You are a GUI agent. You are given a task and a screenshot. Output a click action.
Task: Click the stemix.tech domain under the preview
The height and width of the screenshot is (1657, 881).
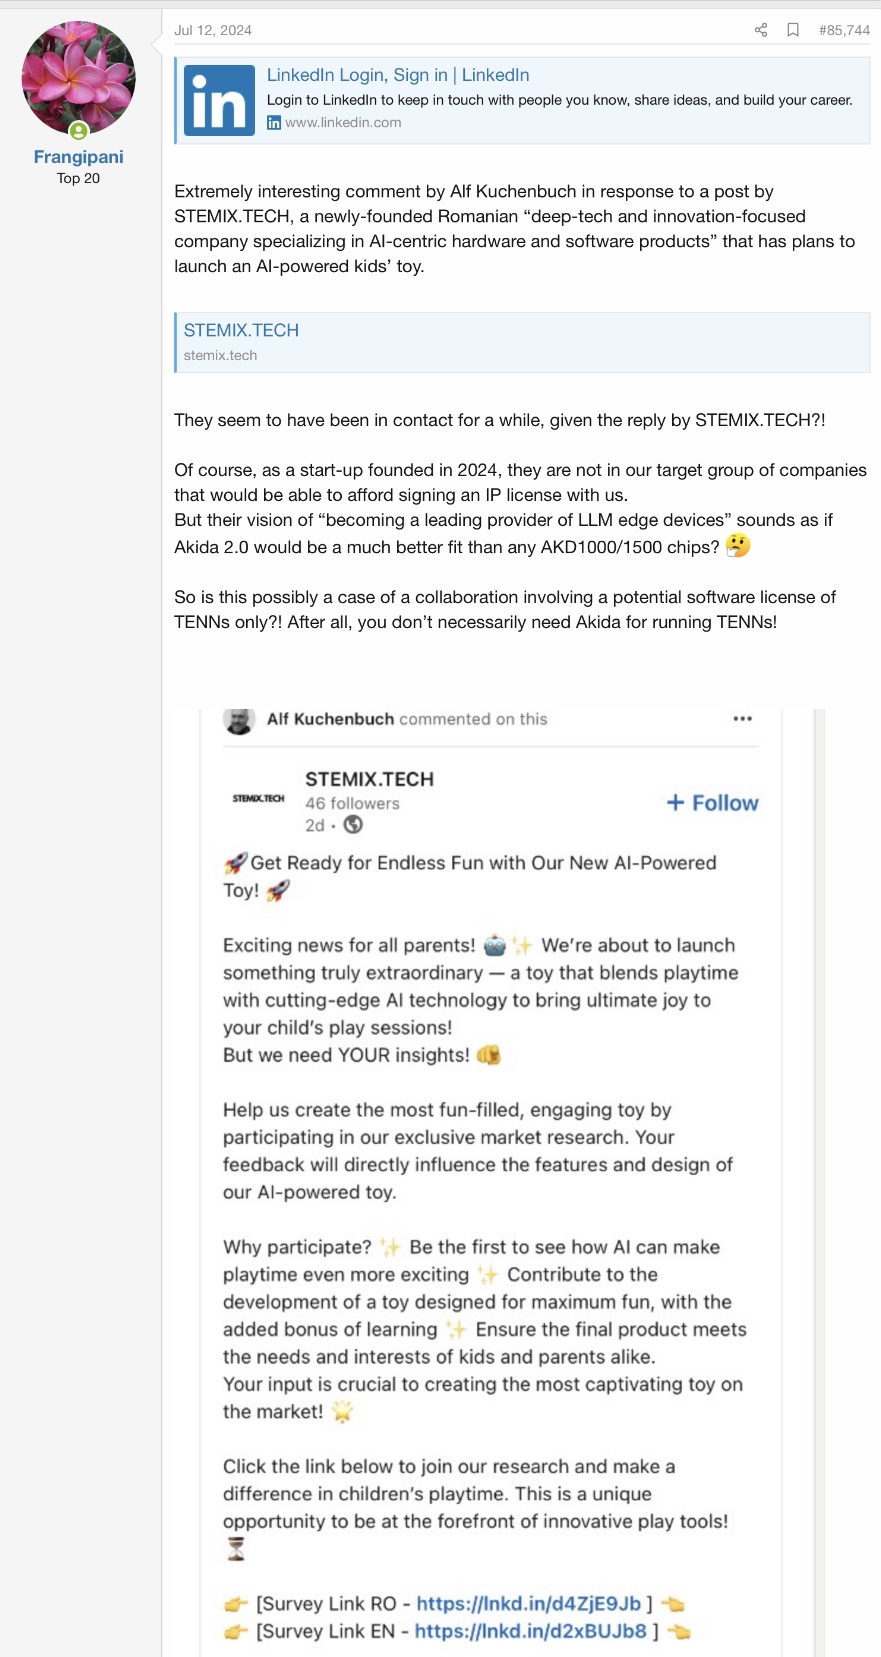pos(220,355)
